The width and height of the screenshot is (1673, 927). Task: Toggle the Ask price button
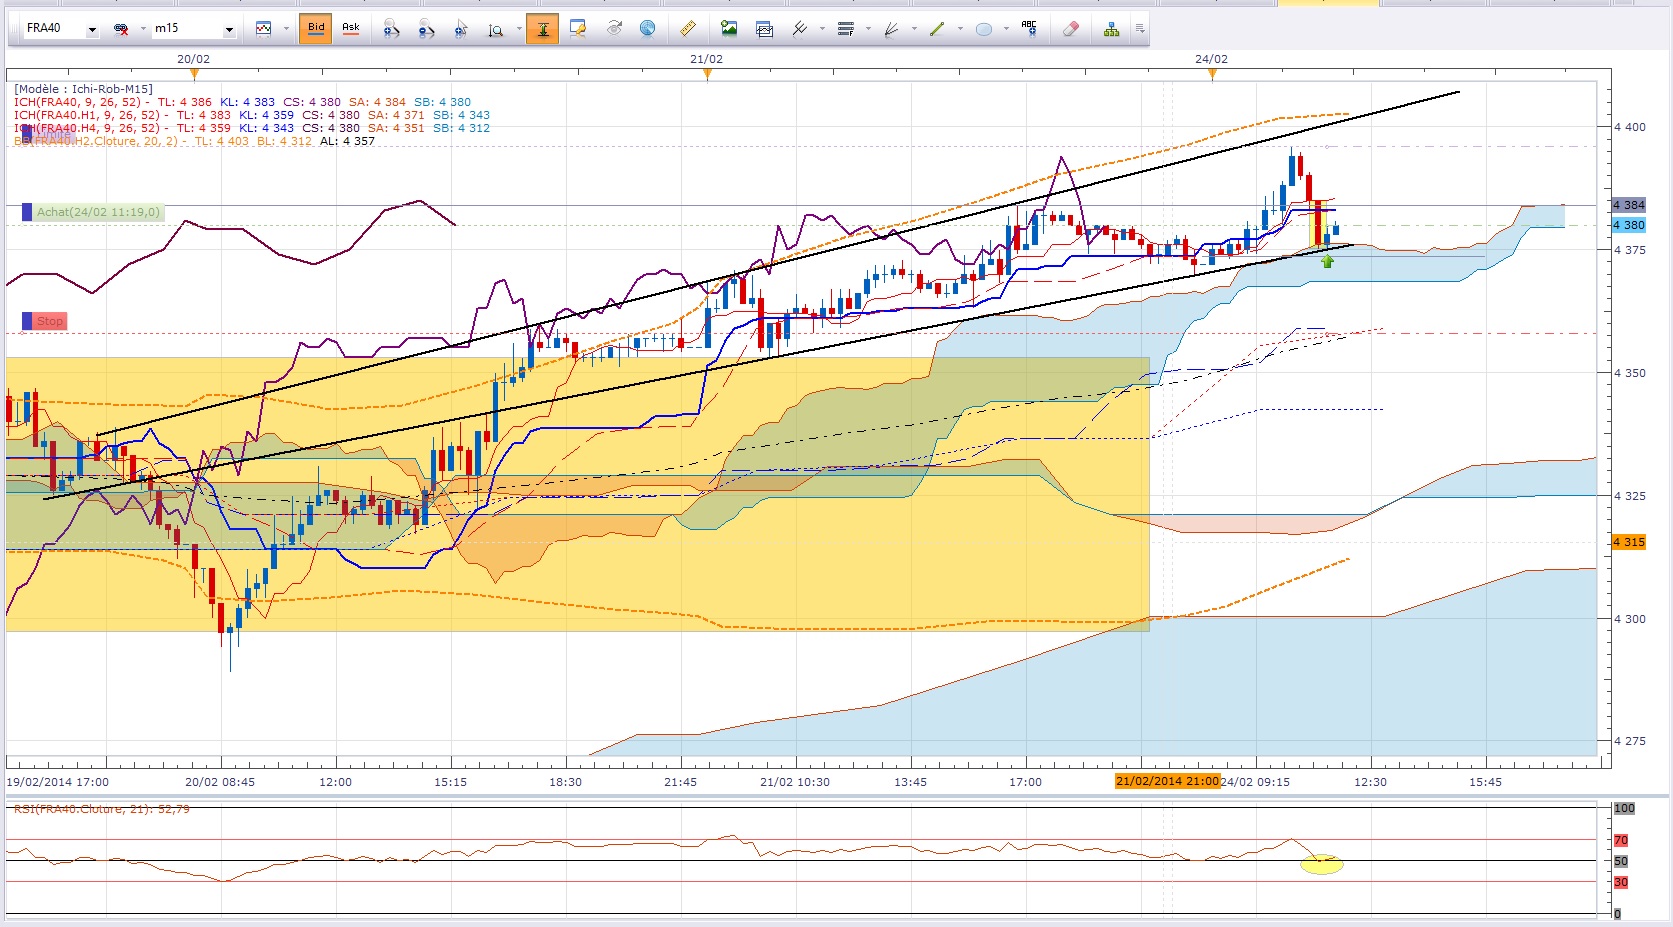click(351, 28)
